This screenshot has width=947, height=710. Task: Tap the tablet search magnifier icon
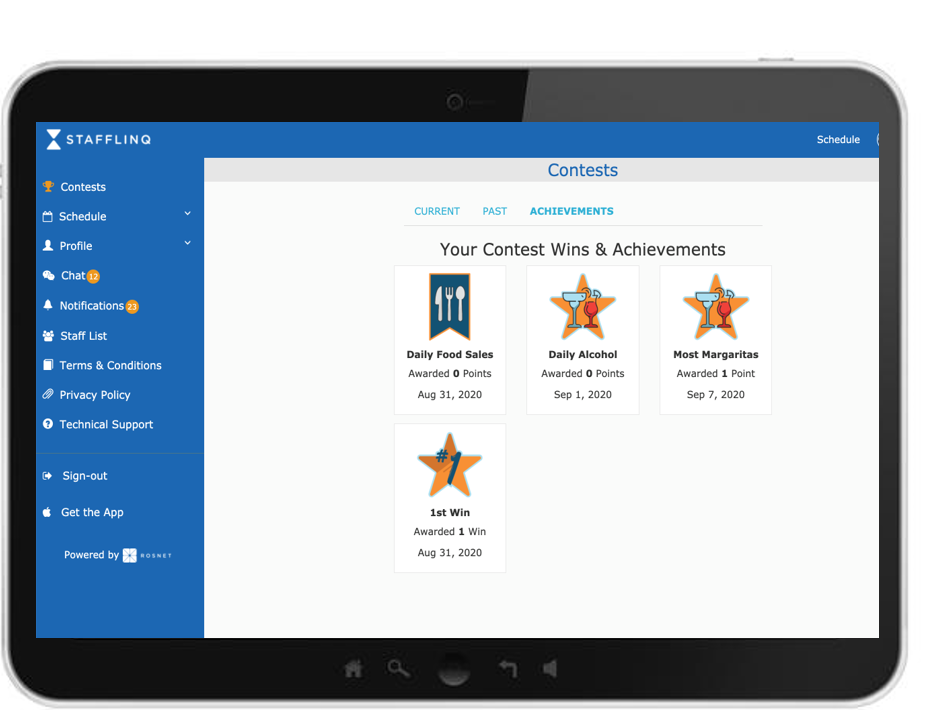point(399,669)
